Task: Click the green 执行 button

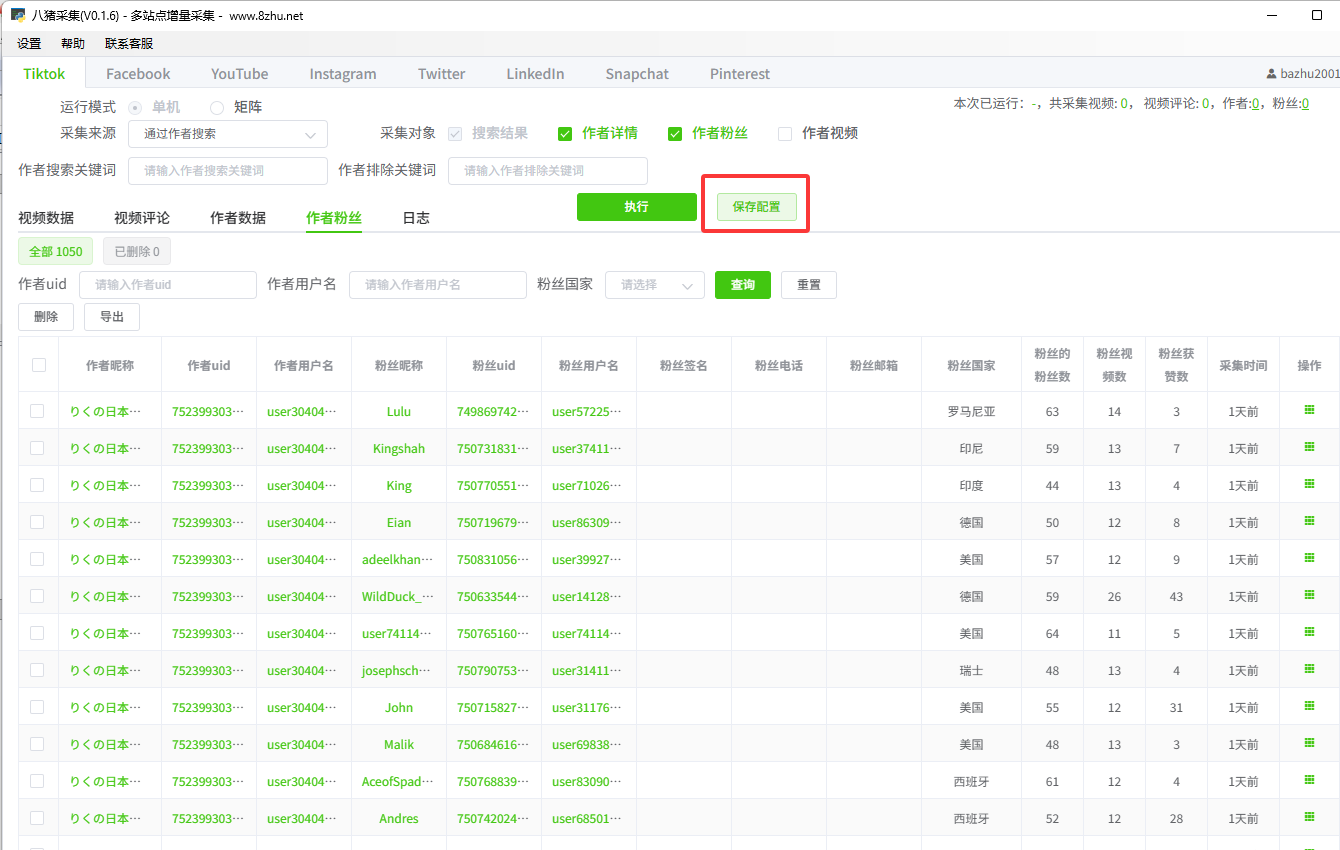Action: coord(636,207)
